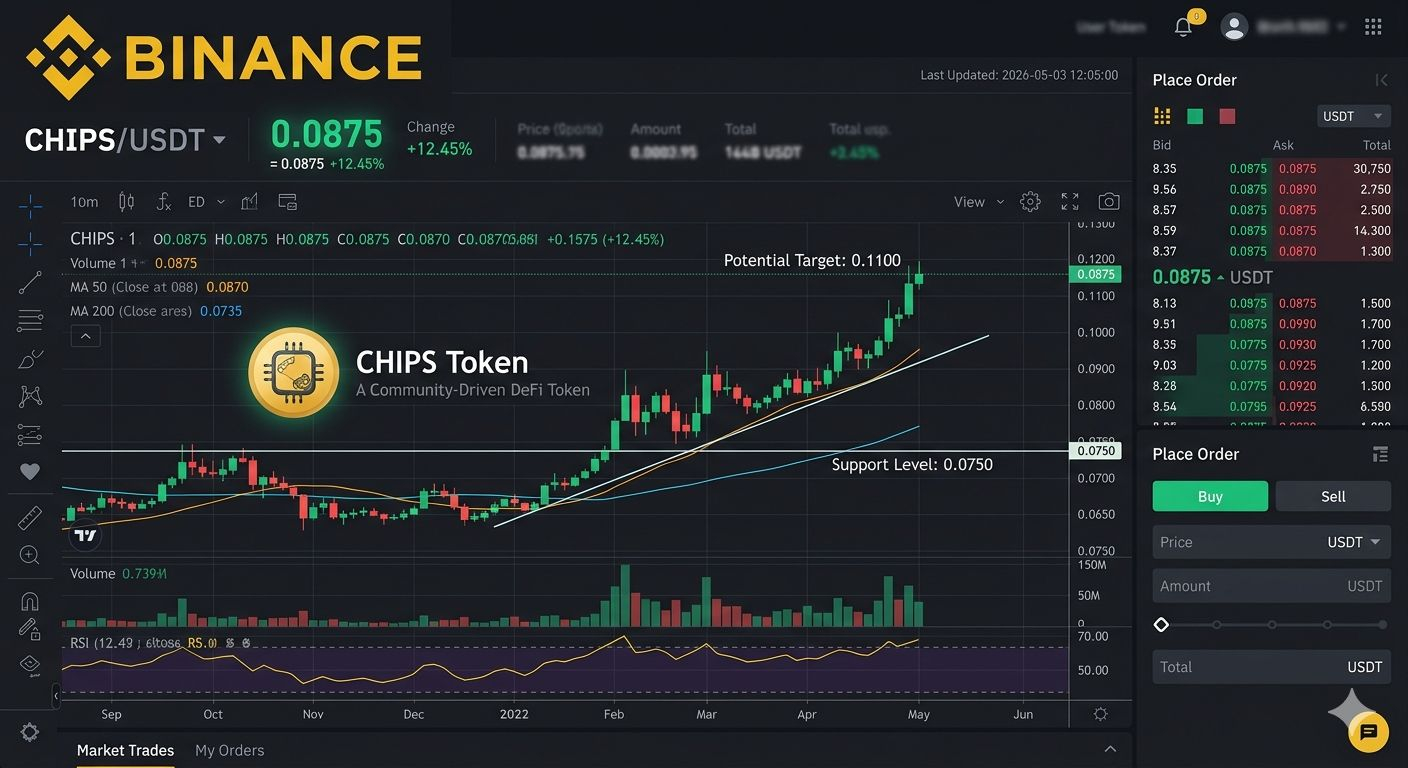
Task: Toggle the favorite heart icon
Action: click(30, 472)
